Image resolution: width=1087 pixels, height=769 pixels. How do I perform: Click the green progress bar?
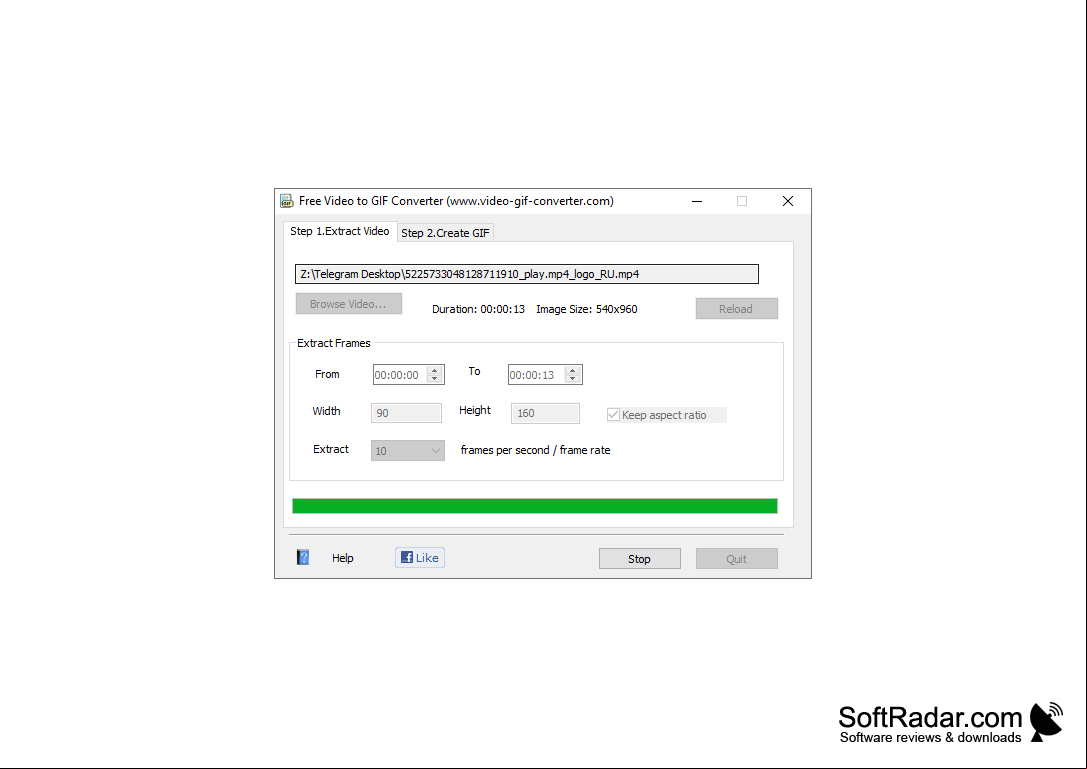pyautogui.click(x=534, y=506)
